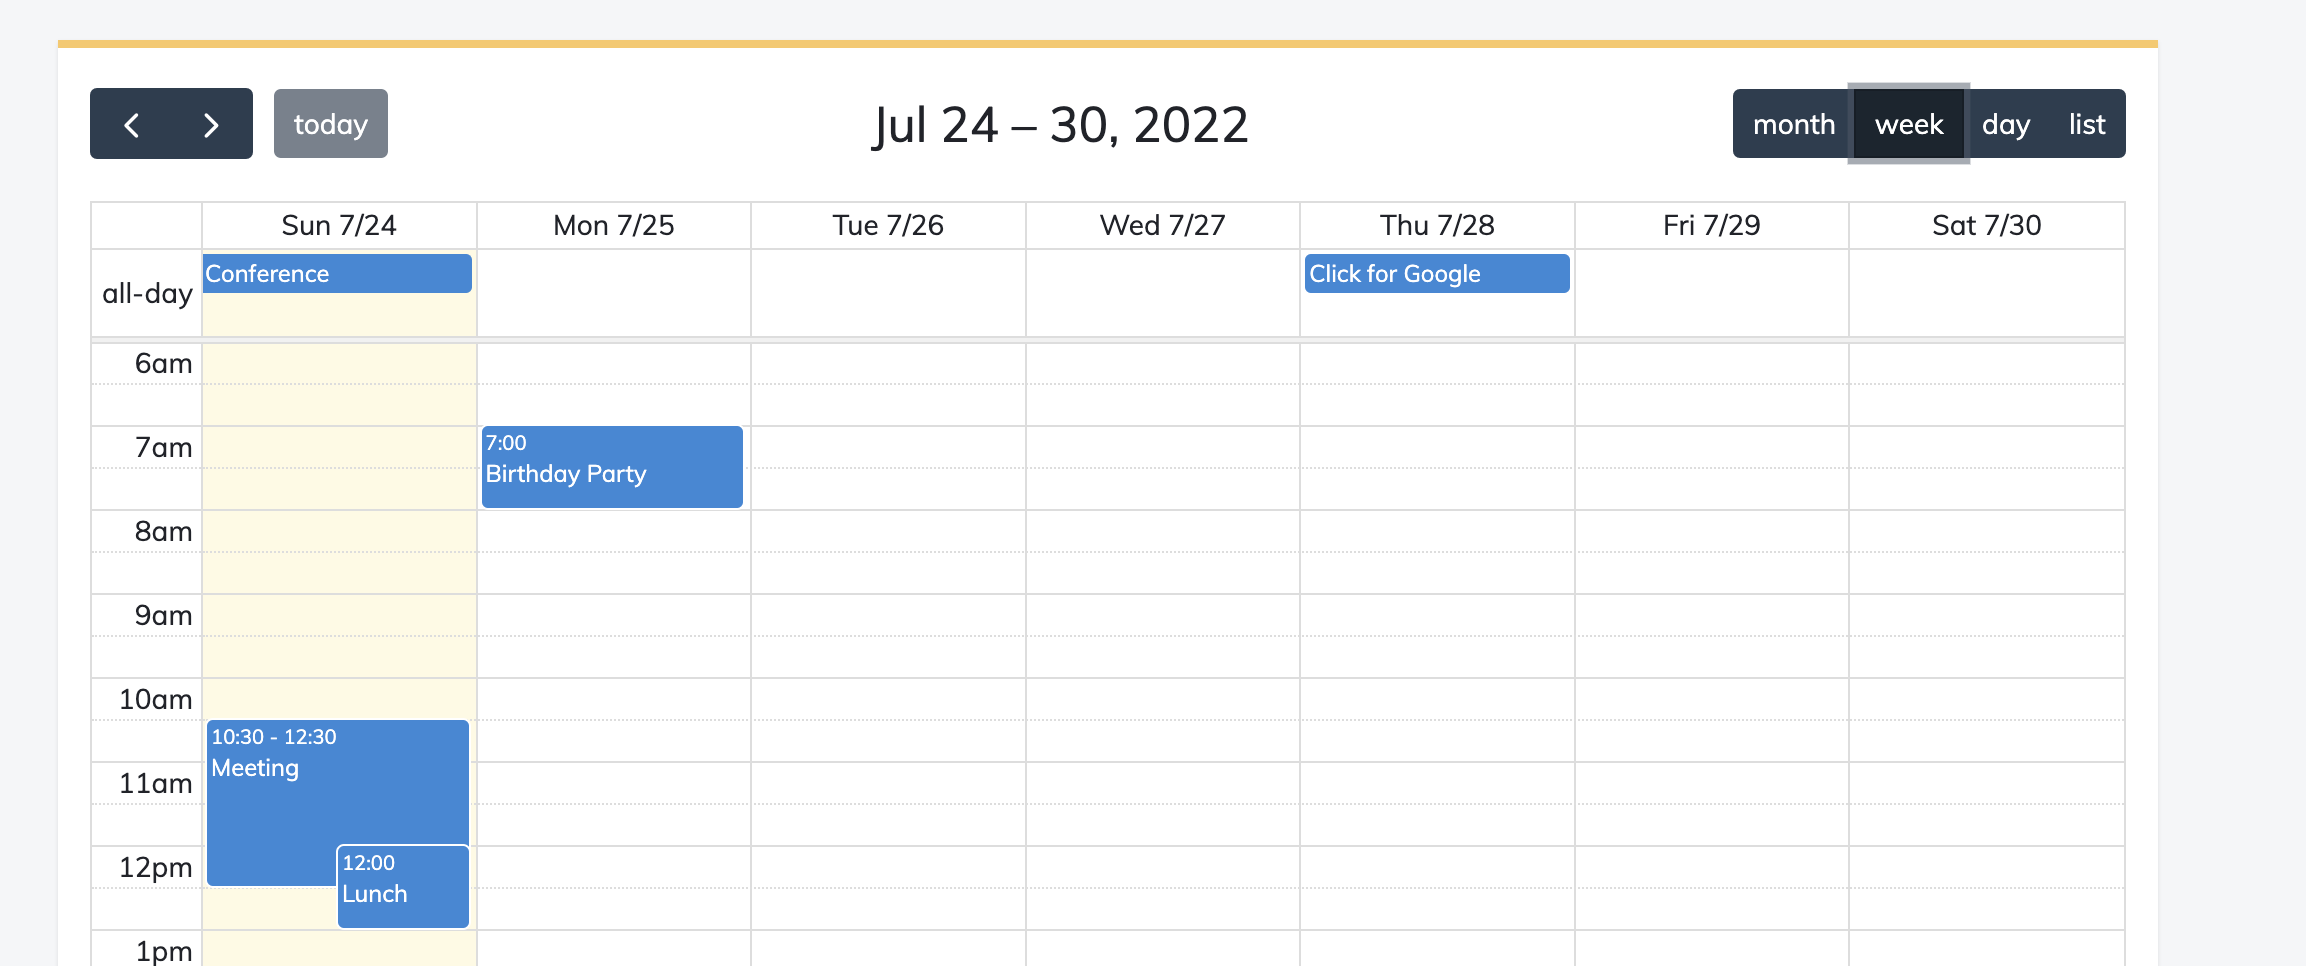
Task: Select the Birthday Party event on Monday
Action: 611,466
